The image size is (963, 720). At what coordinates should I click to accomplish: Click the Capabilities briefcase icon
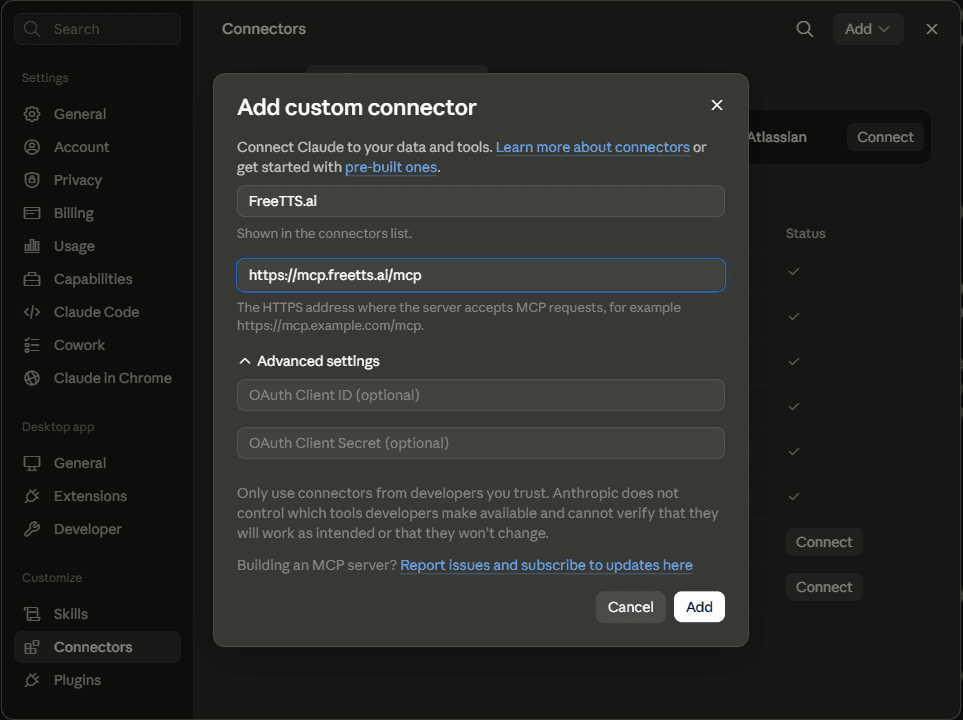(32, 279)
